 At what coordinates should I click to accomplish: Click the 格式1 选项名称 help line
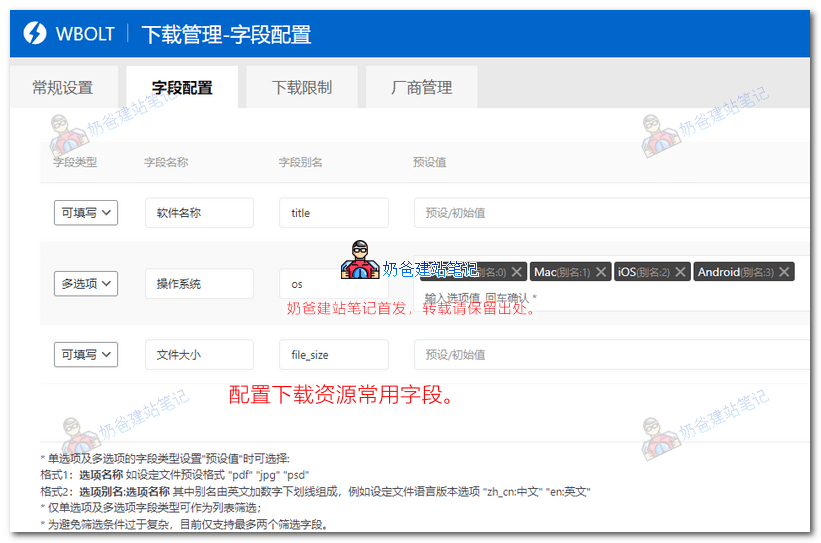175,475
